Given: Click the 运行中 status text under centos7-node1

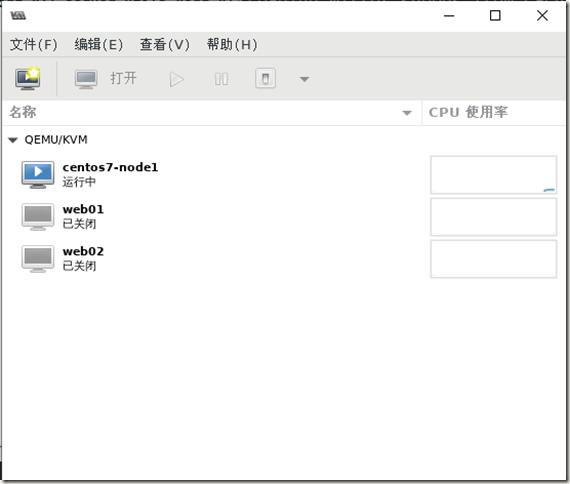Looking at the screenshot, I should [x=79, y=182].
